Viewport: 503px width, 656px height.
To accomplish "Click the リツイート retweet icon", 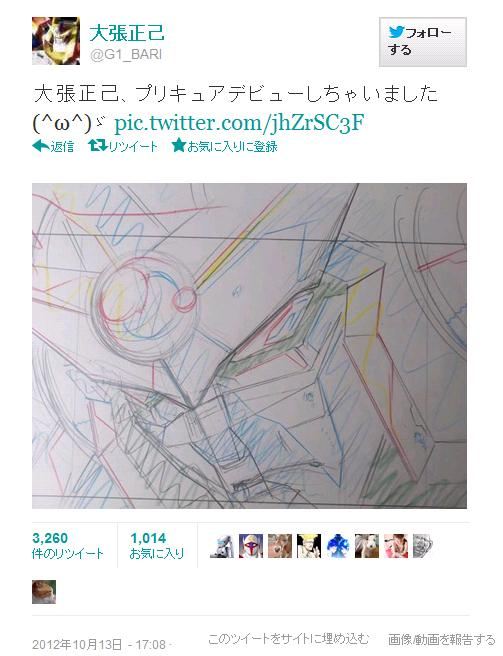I will tap(97, 146).
